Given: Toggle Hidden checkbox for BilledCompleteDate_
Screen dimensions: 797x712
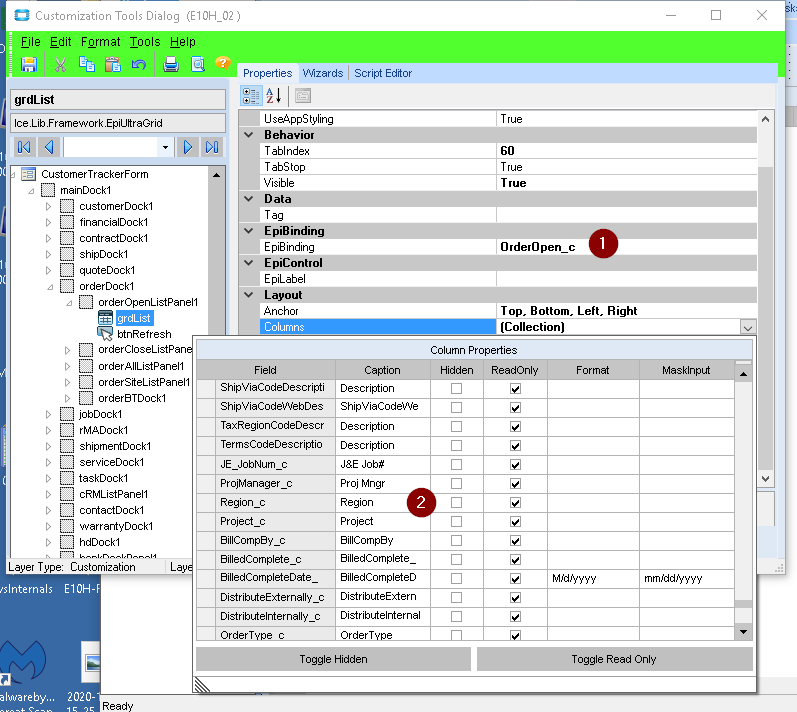Looking at the screenshot, I should [456, 578].
